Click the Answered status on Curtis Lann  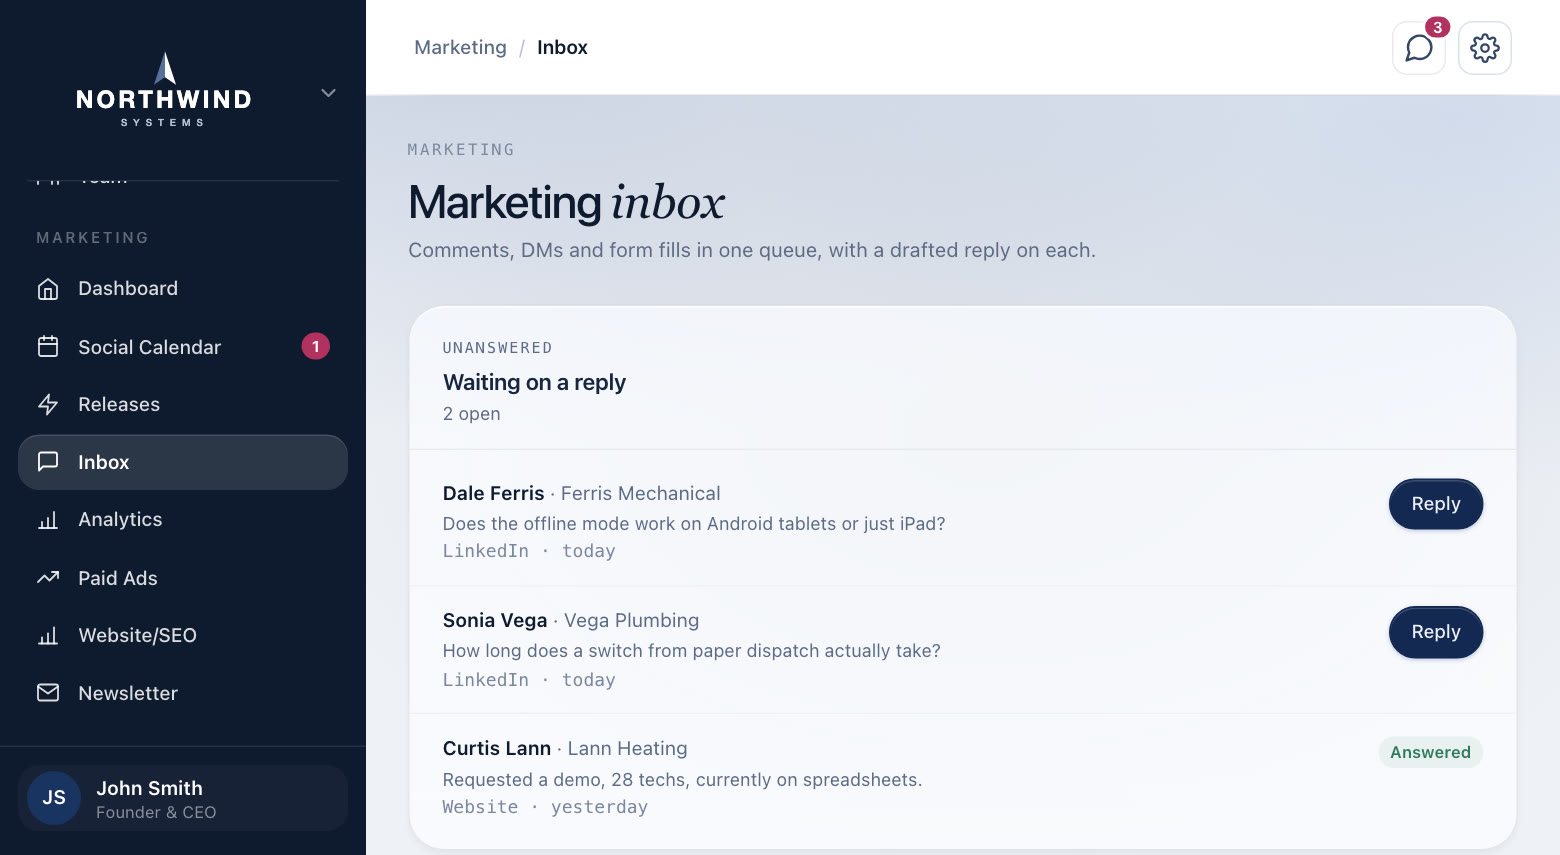tap(1430, 752)
